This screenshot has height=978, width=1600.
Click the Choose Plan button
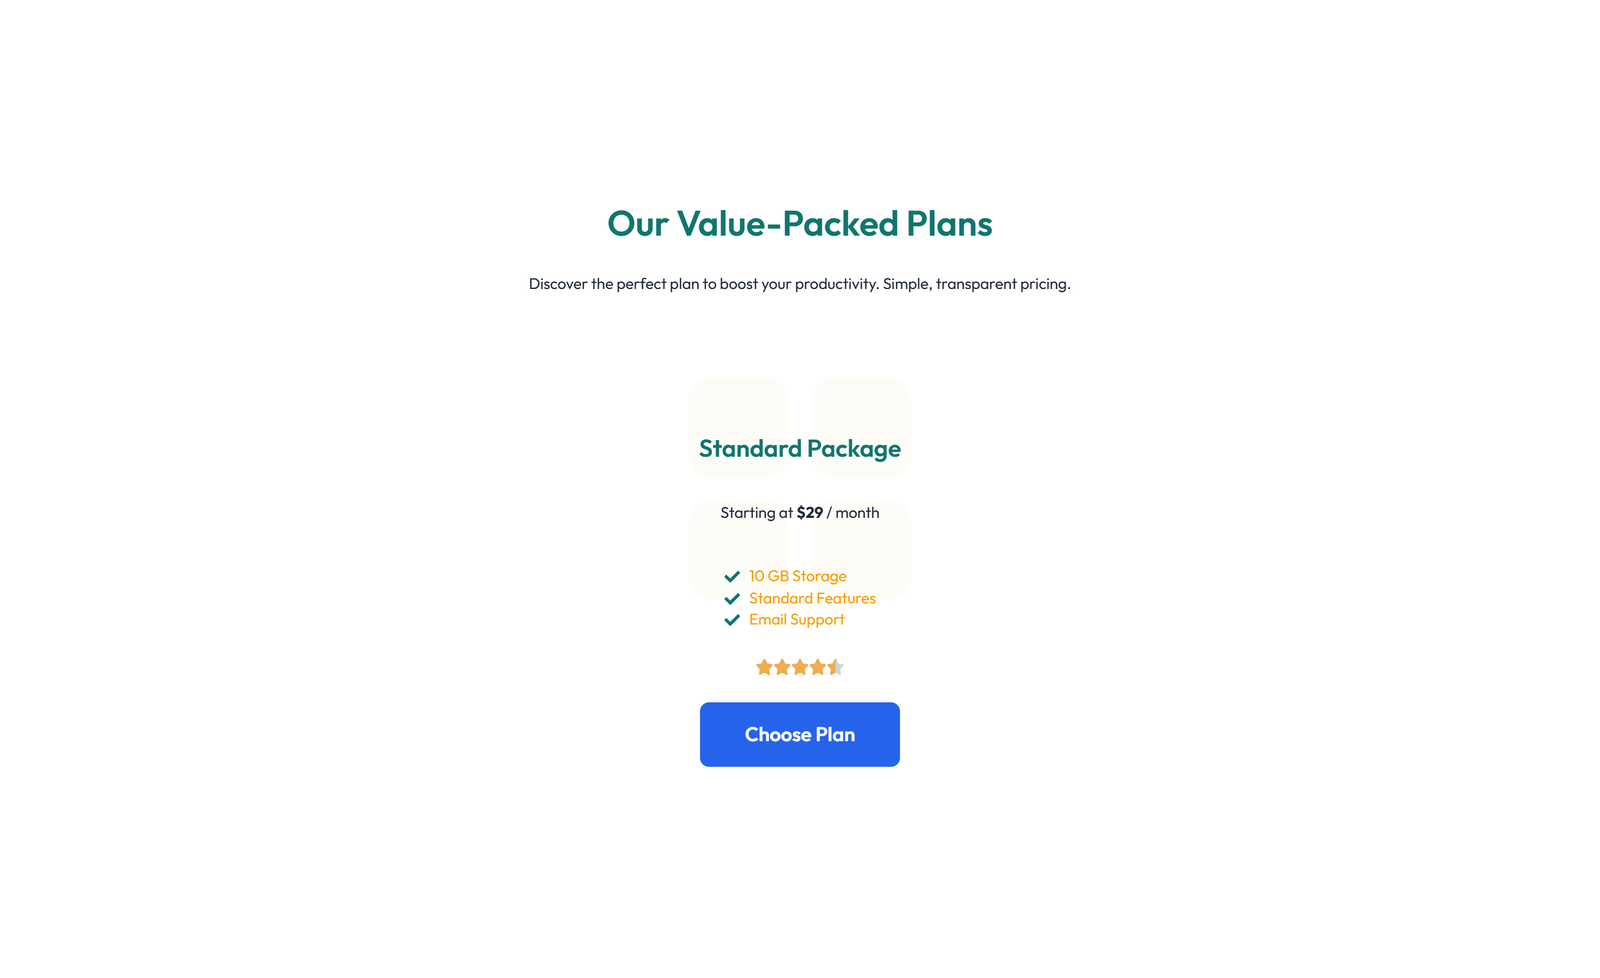pos(799,734)
